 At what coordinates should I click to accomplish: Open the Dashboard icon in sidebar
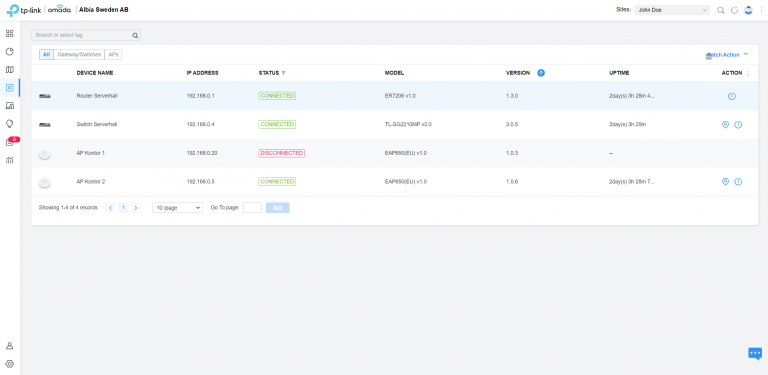point(9,34)
